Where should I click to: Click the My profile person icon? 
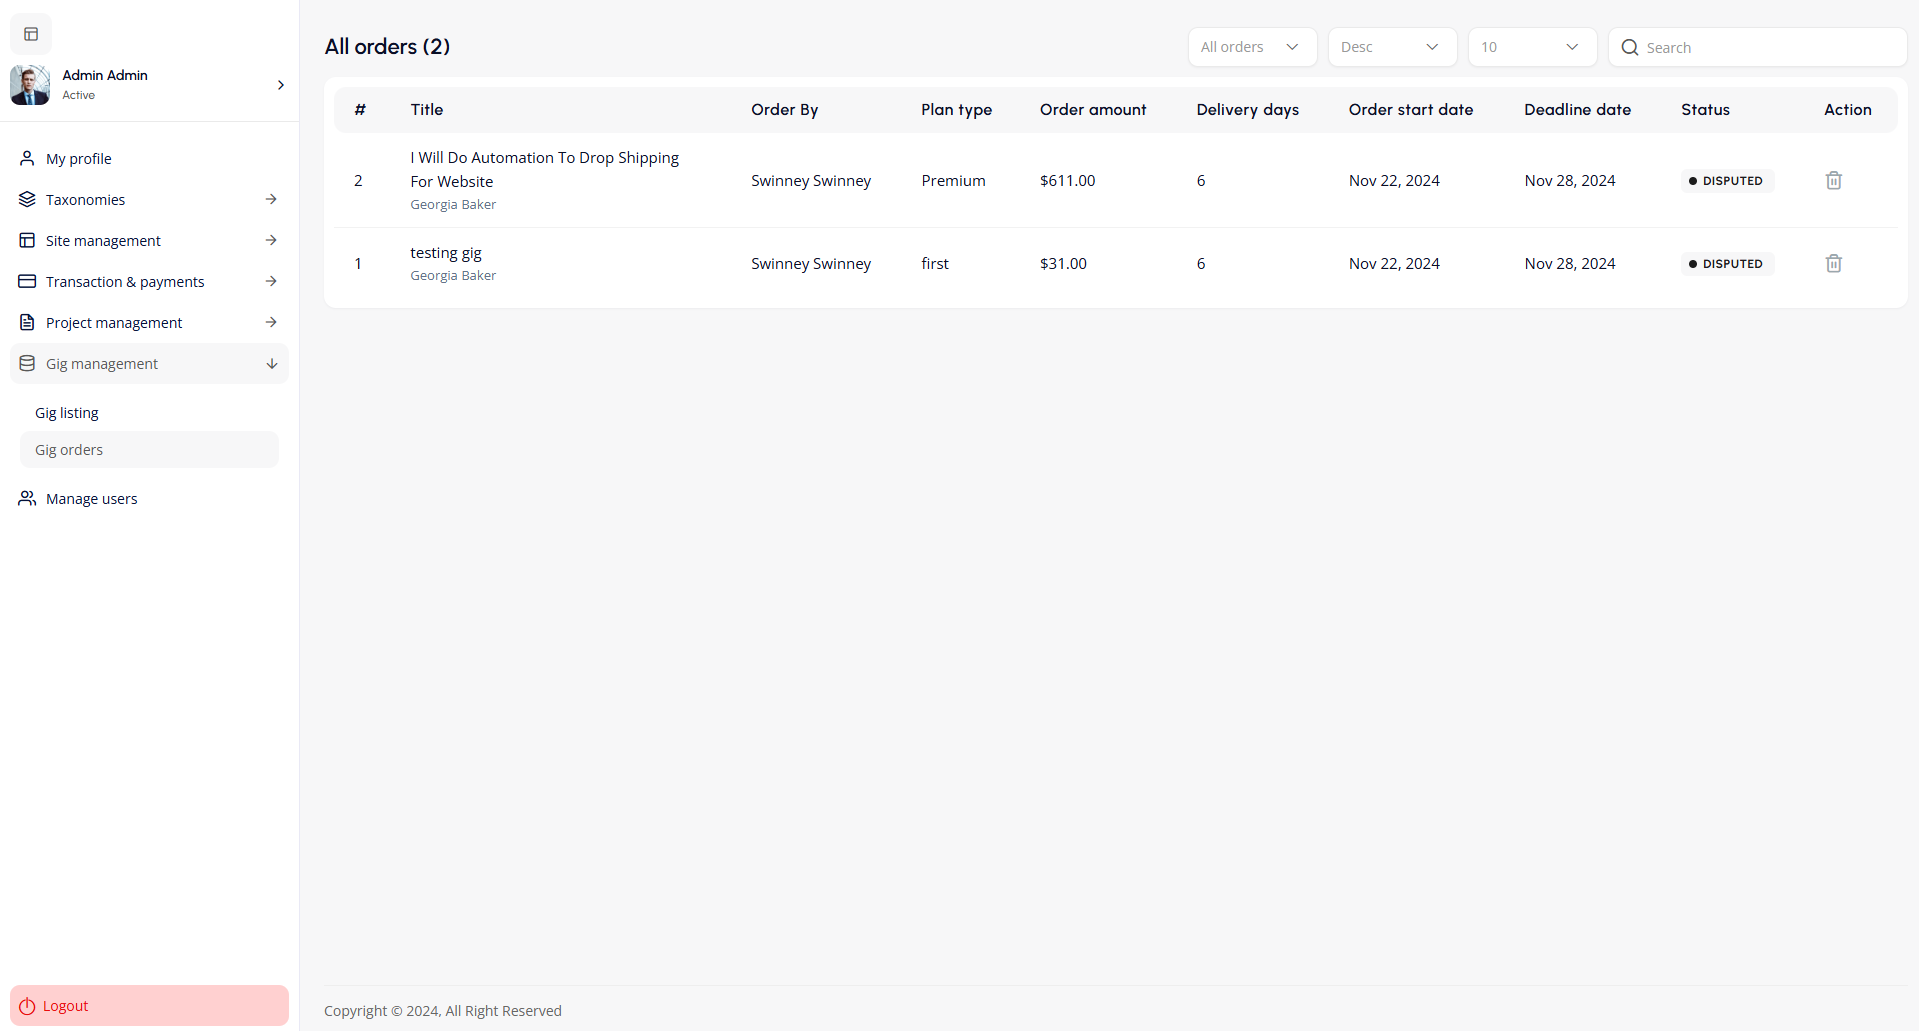pos(27,159)
